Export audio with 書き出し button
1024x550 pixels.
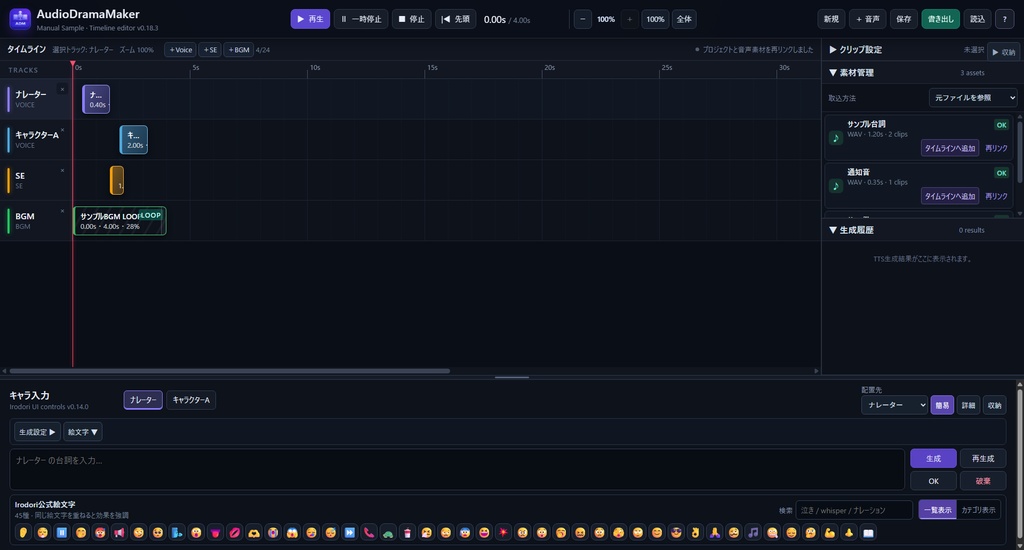[940, 19]
